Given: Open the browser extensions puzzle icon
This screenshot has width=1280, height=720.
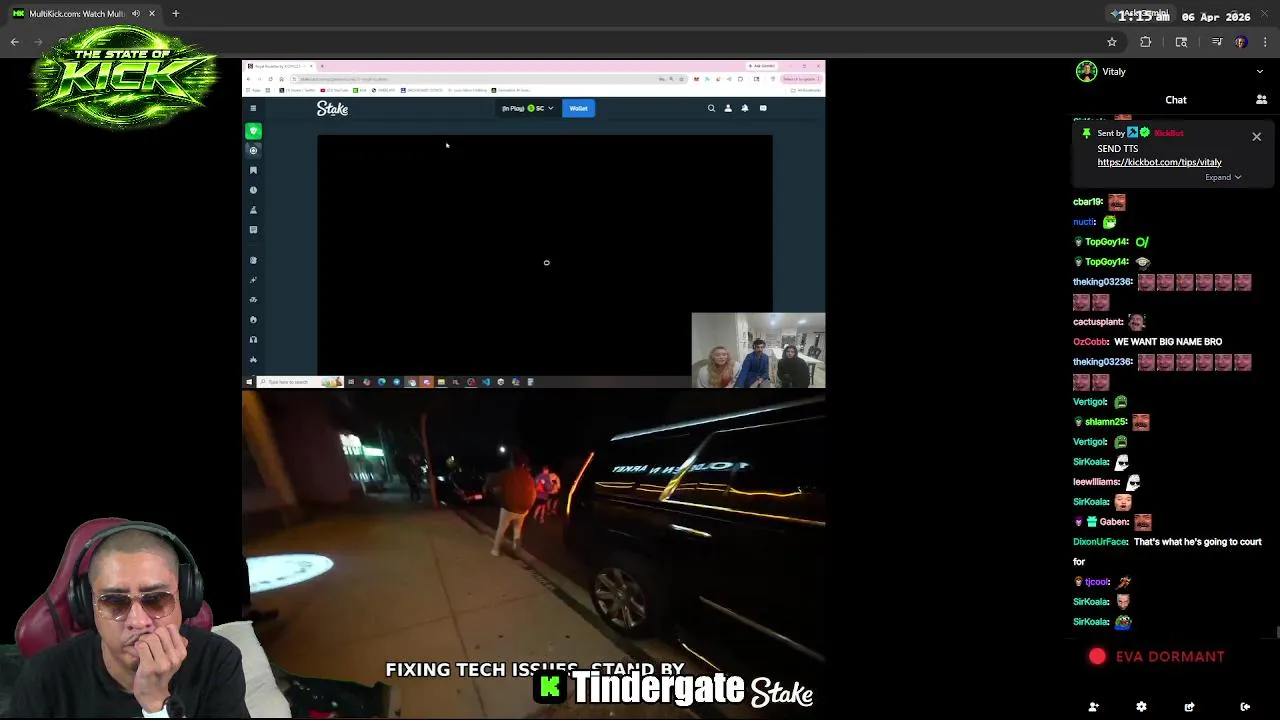Looking at the screenshot, I should [x=1146, y=42].
